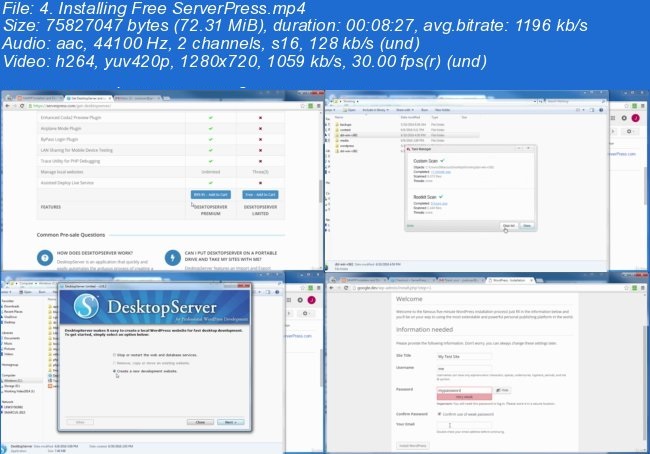The image size is (650, 454).
Task: Toggle Confirm use of weak password checkbox
Action: click(x=439, y=414)
